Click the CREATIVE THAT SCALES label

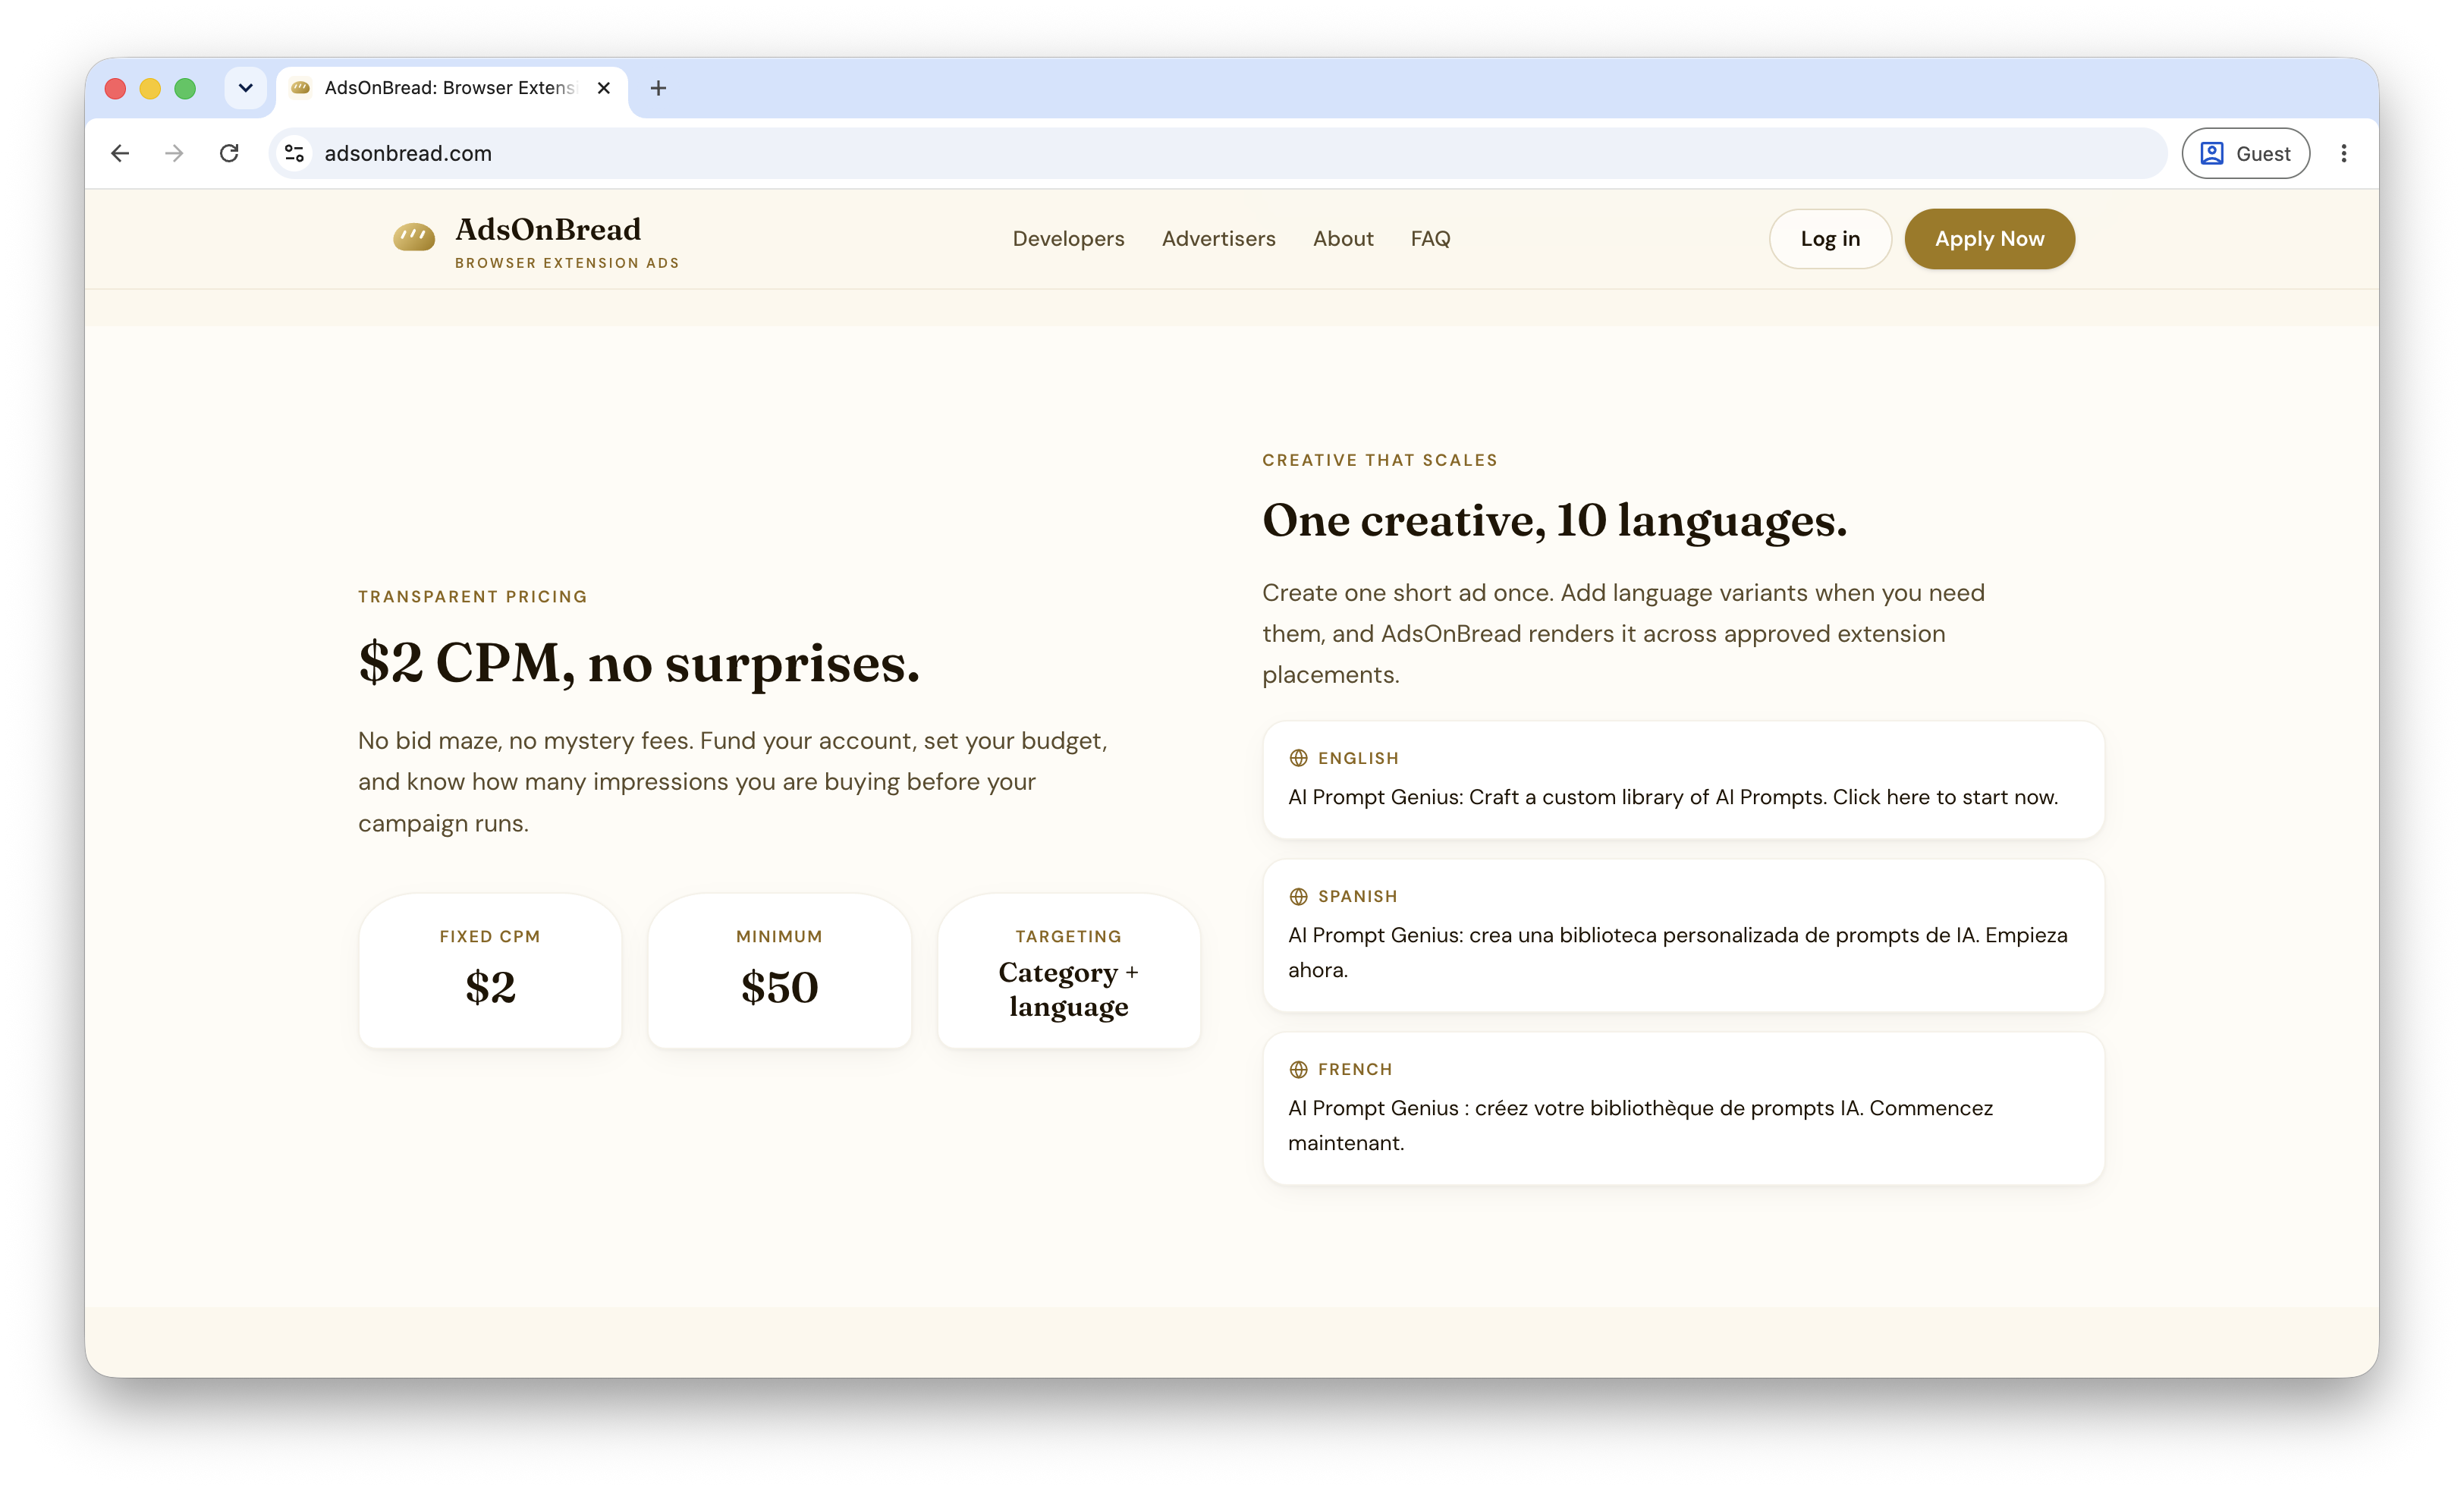coord(1379,460)
